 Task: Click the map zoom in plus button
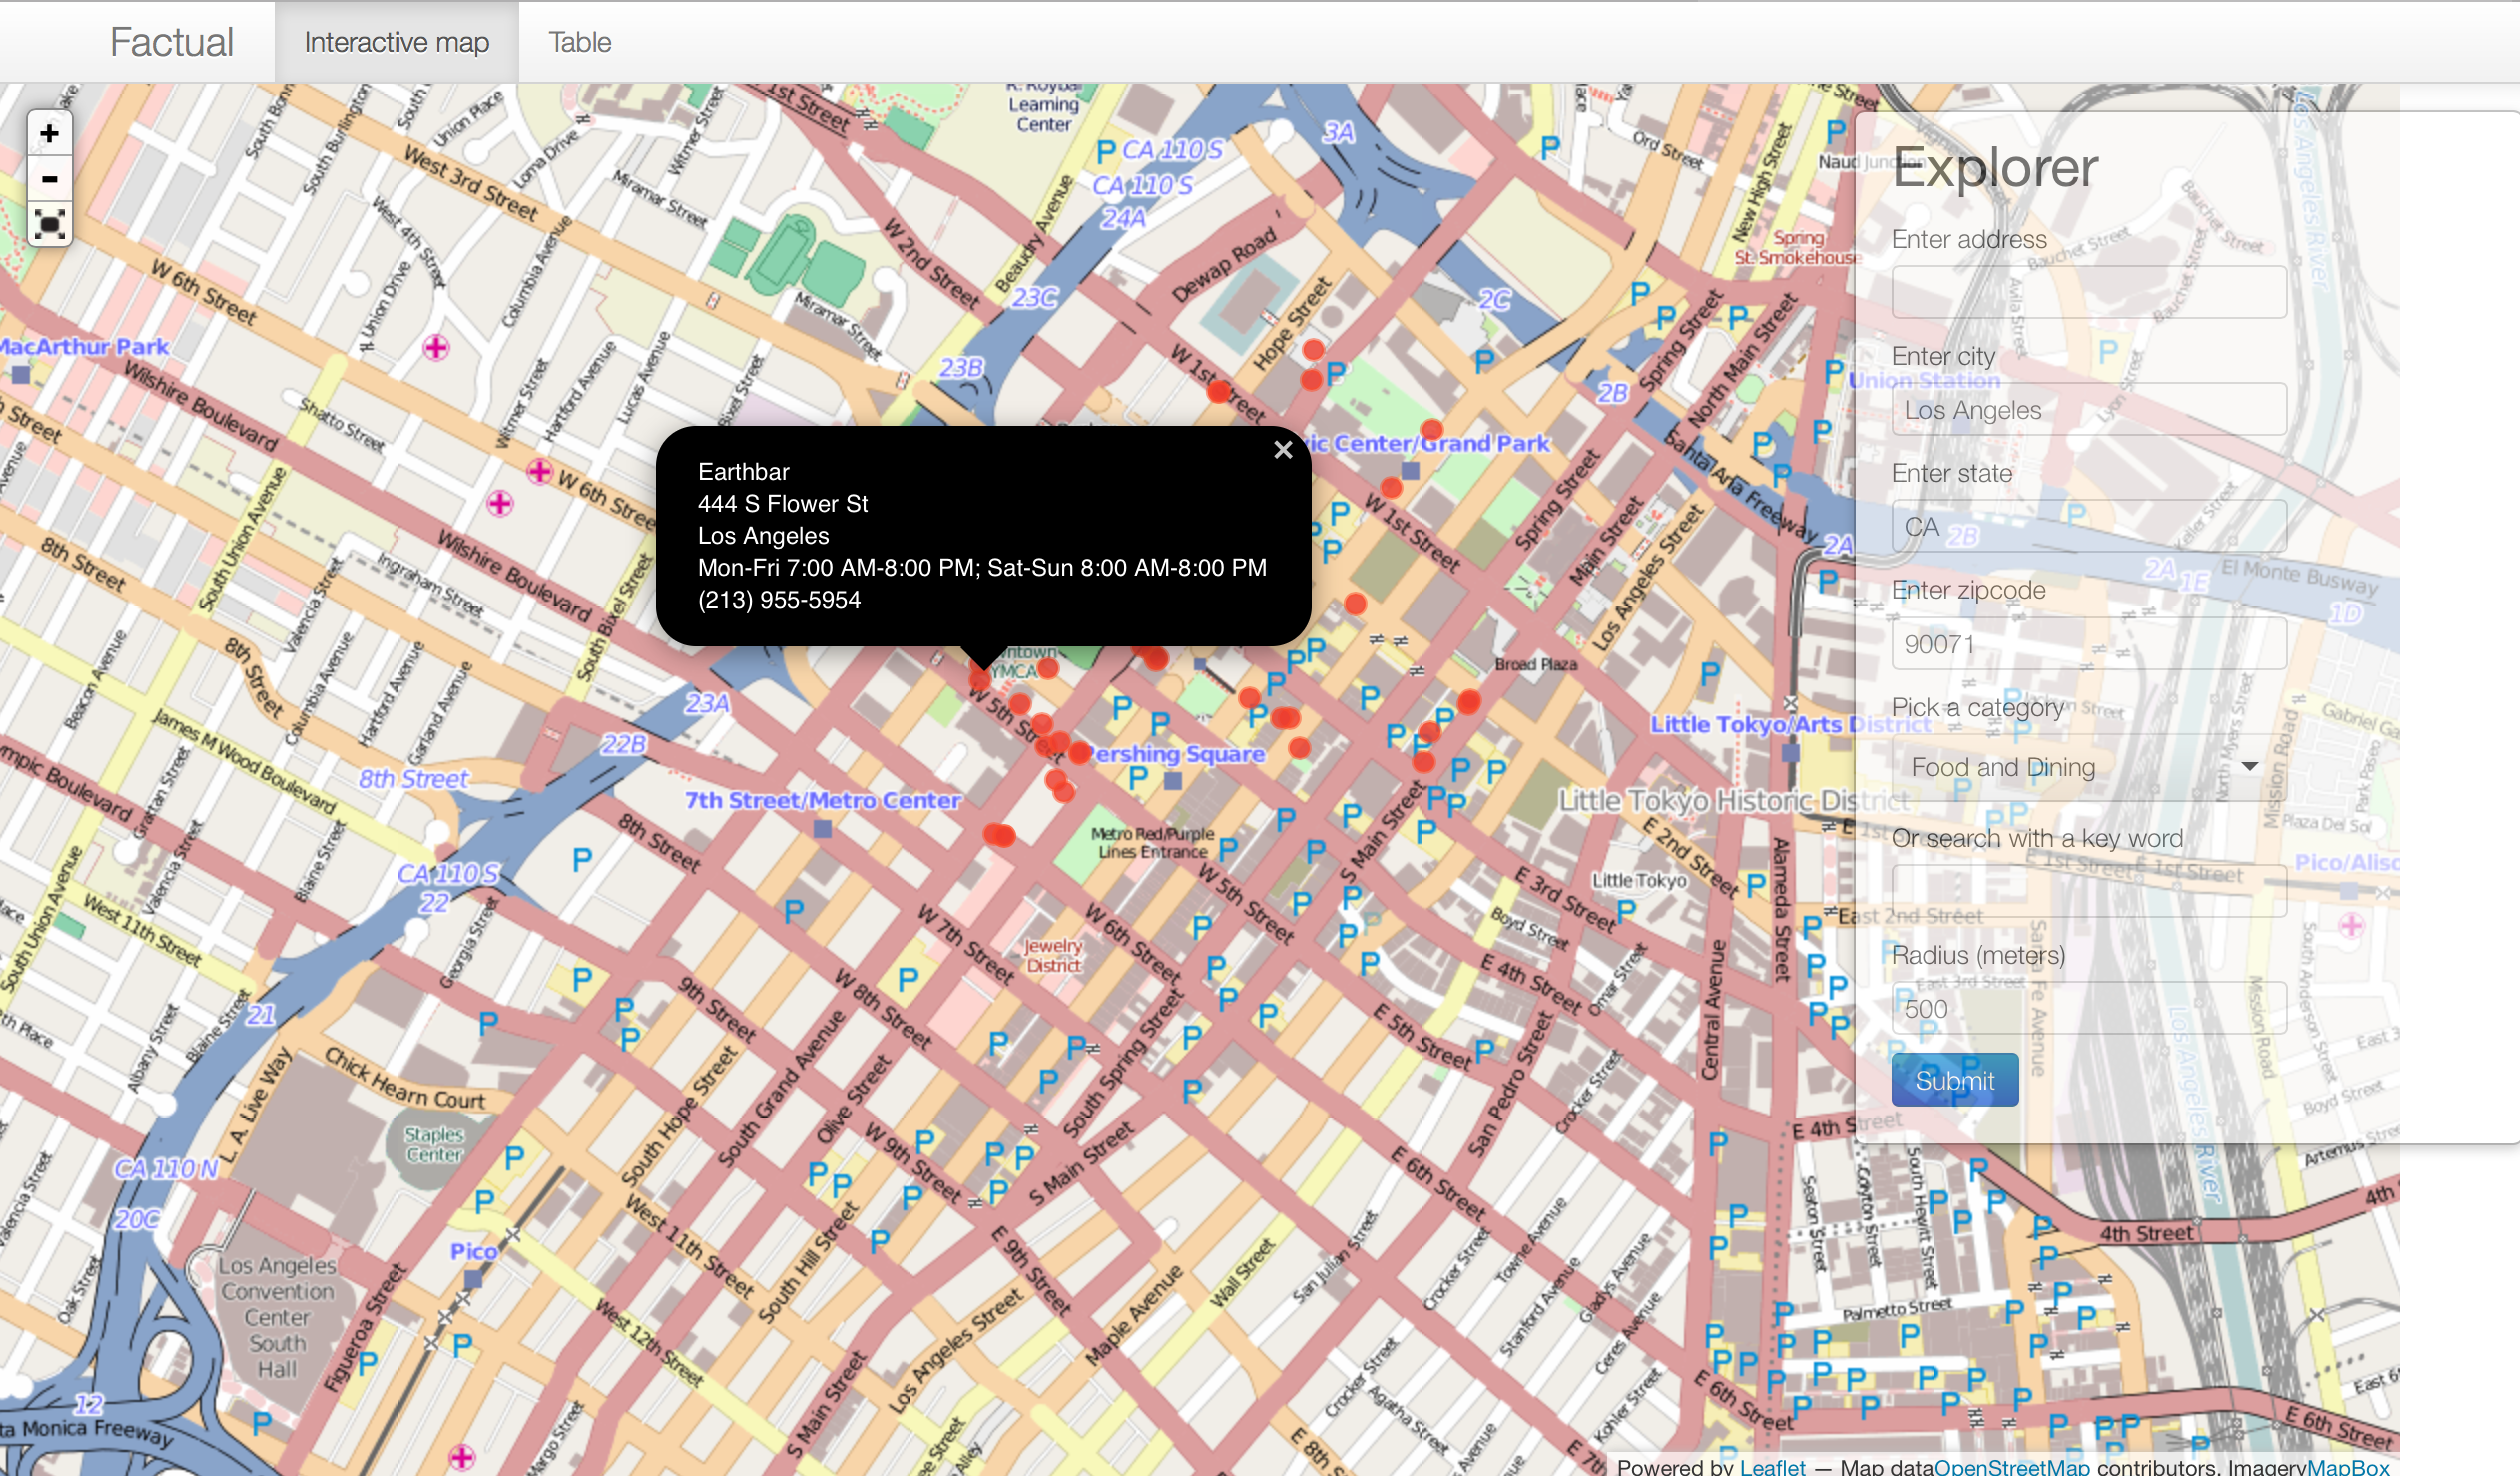tap(49, 134)
